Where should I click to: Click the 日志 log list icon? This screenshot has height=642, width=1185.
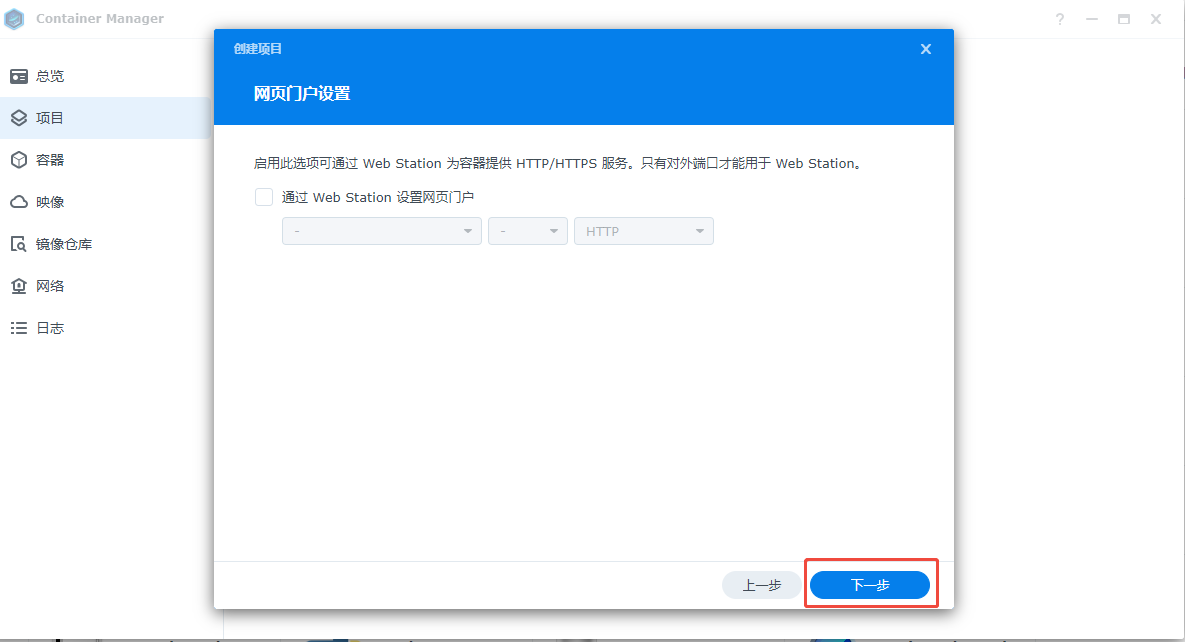point(19,328)
